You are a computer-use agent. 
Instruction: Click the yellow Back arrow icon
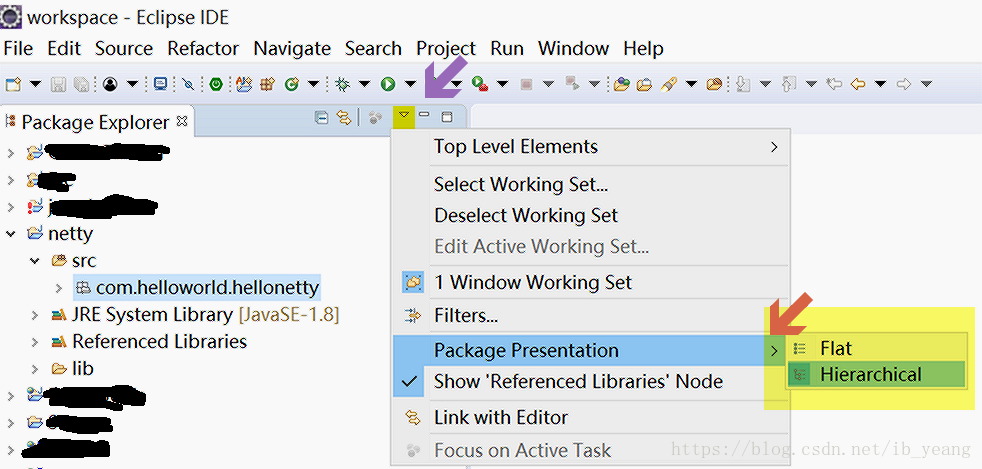858,84
